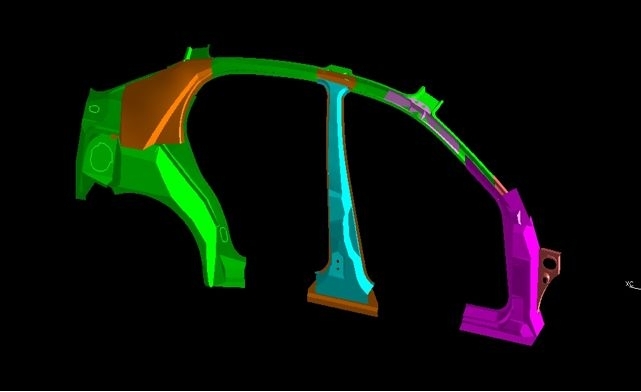
Task: Select the orange base plate under B-pillar
Action: click(343, 303)
